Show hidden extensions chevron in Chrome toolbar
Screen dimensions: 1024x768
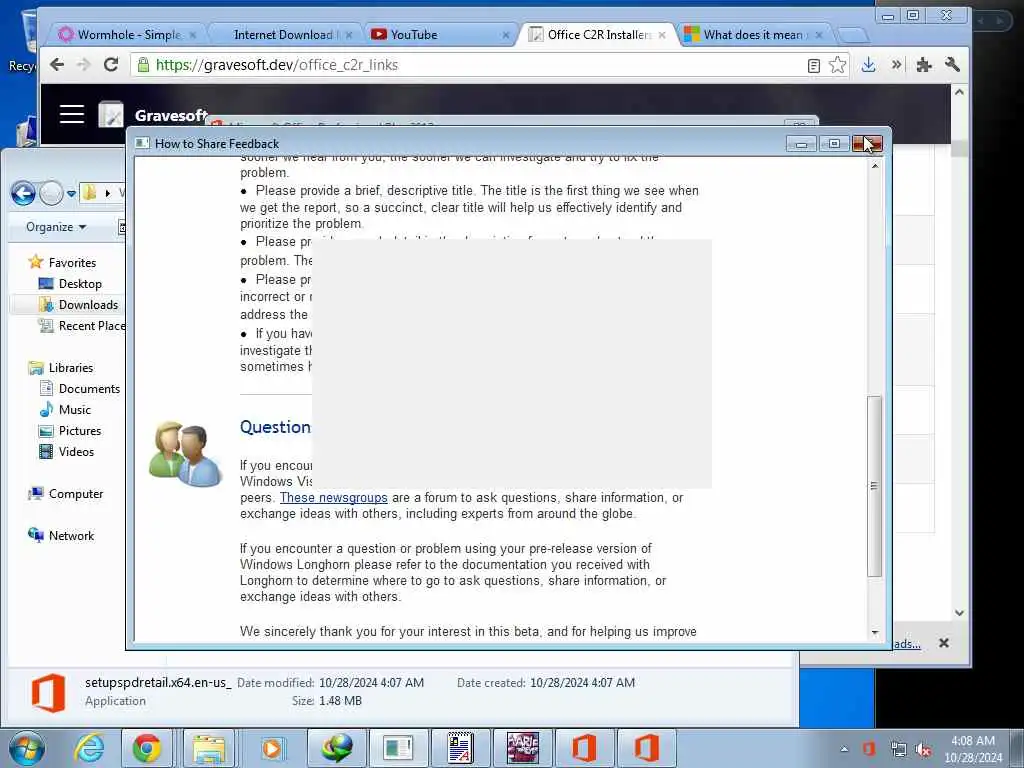pos(897,64)
